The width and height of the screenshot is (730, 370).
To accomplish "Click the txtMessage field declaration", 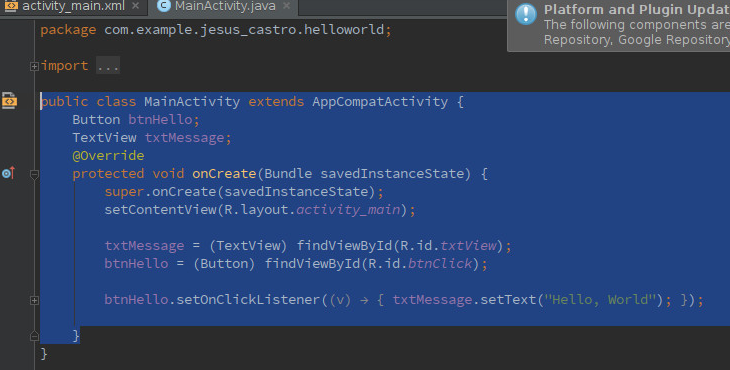I will pyautogui.click(x=152, y=138).
